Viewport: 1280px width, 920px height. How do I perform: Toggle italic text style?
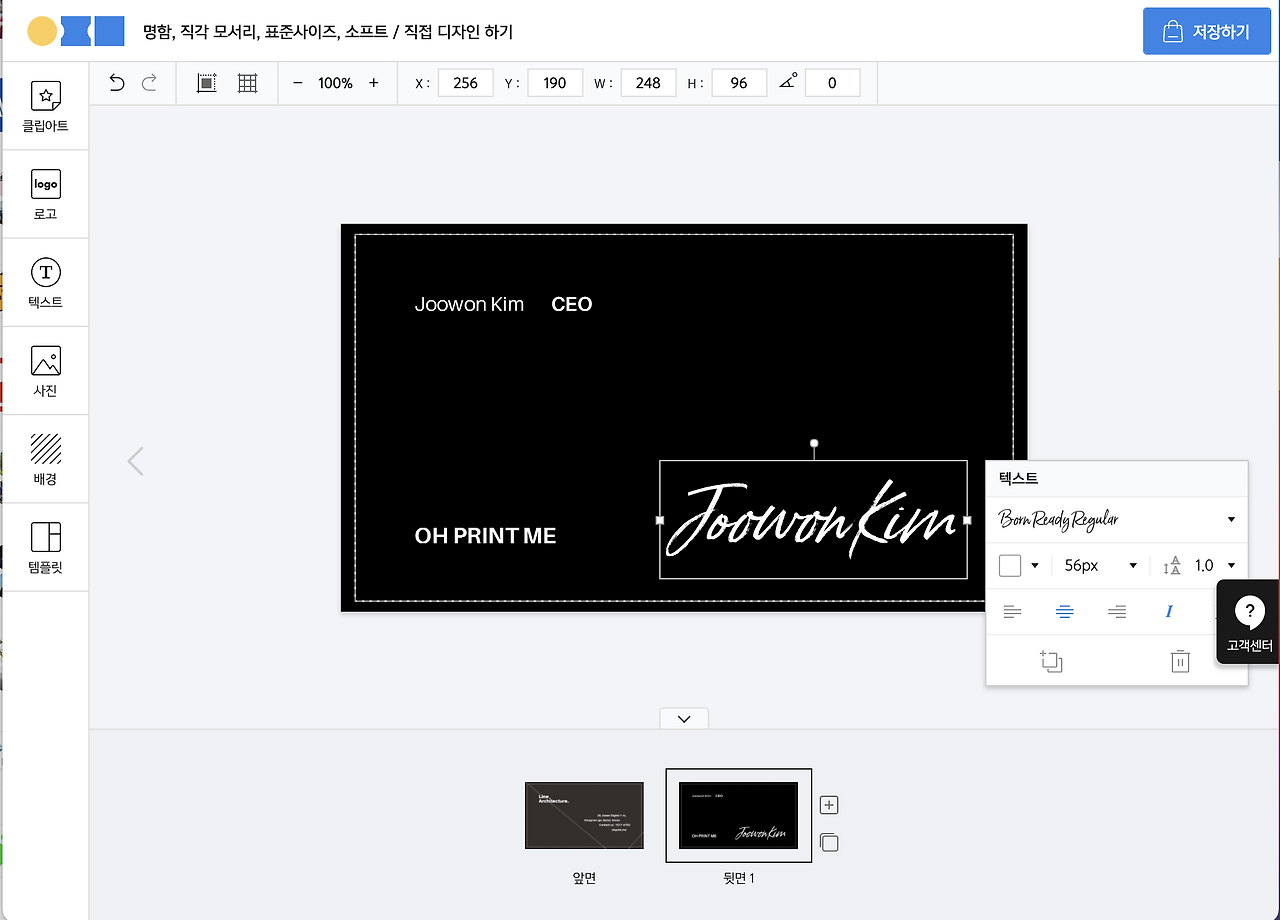1169,612
